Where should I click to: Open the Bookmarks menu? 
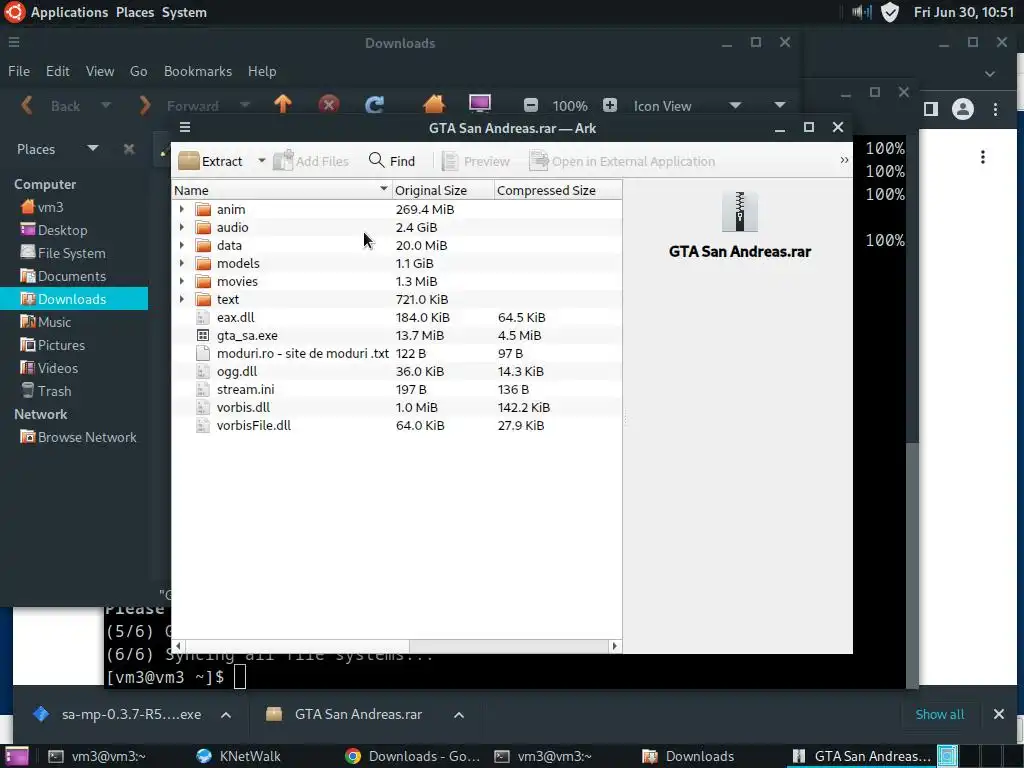click(198, 71)
